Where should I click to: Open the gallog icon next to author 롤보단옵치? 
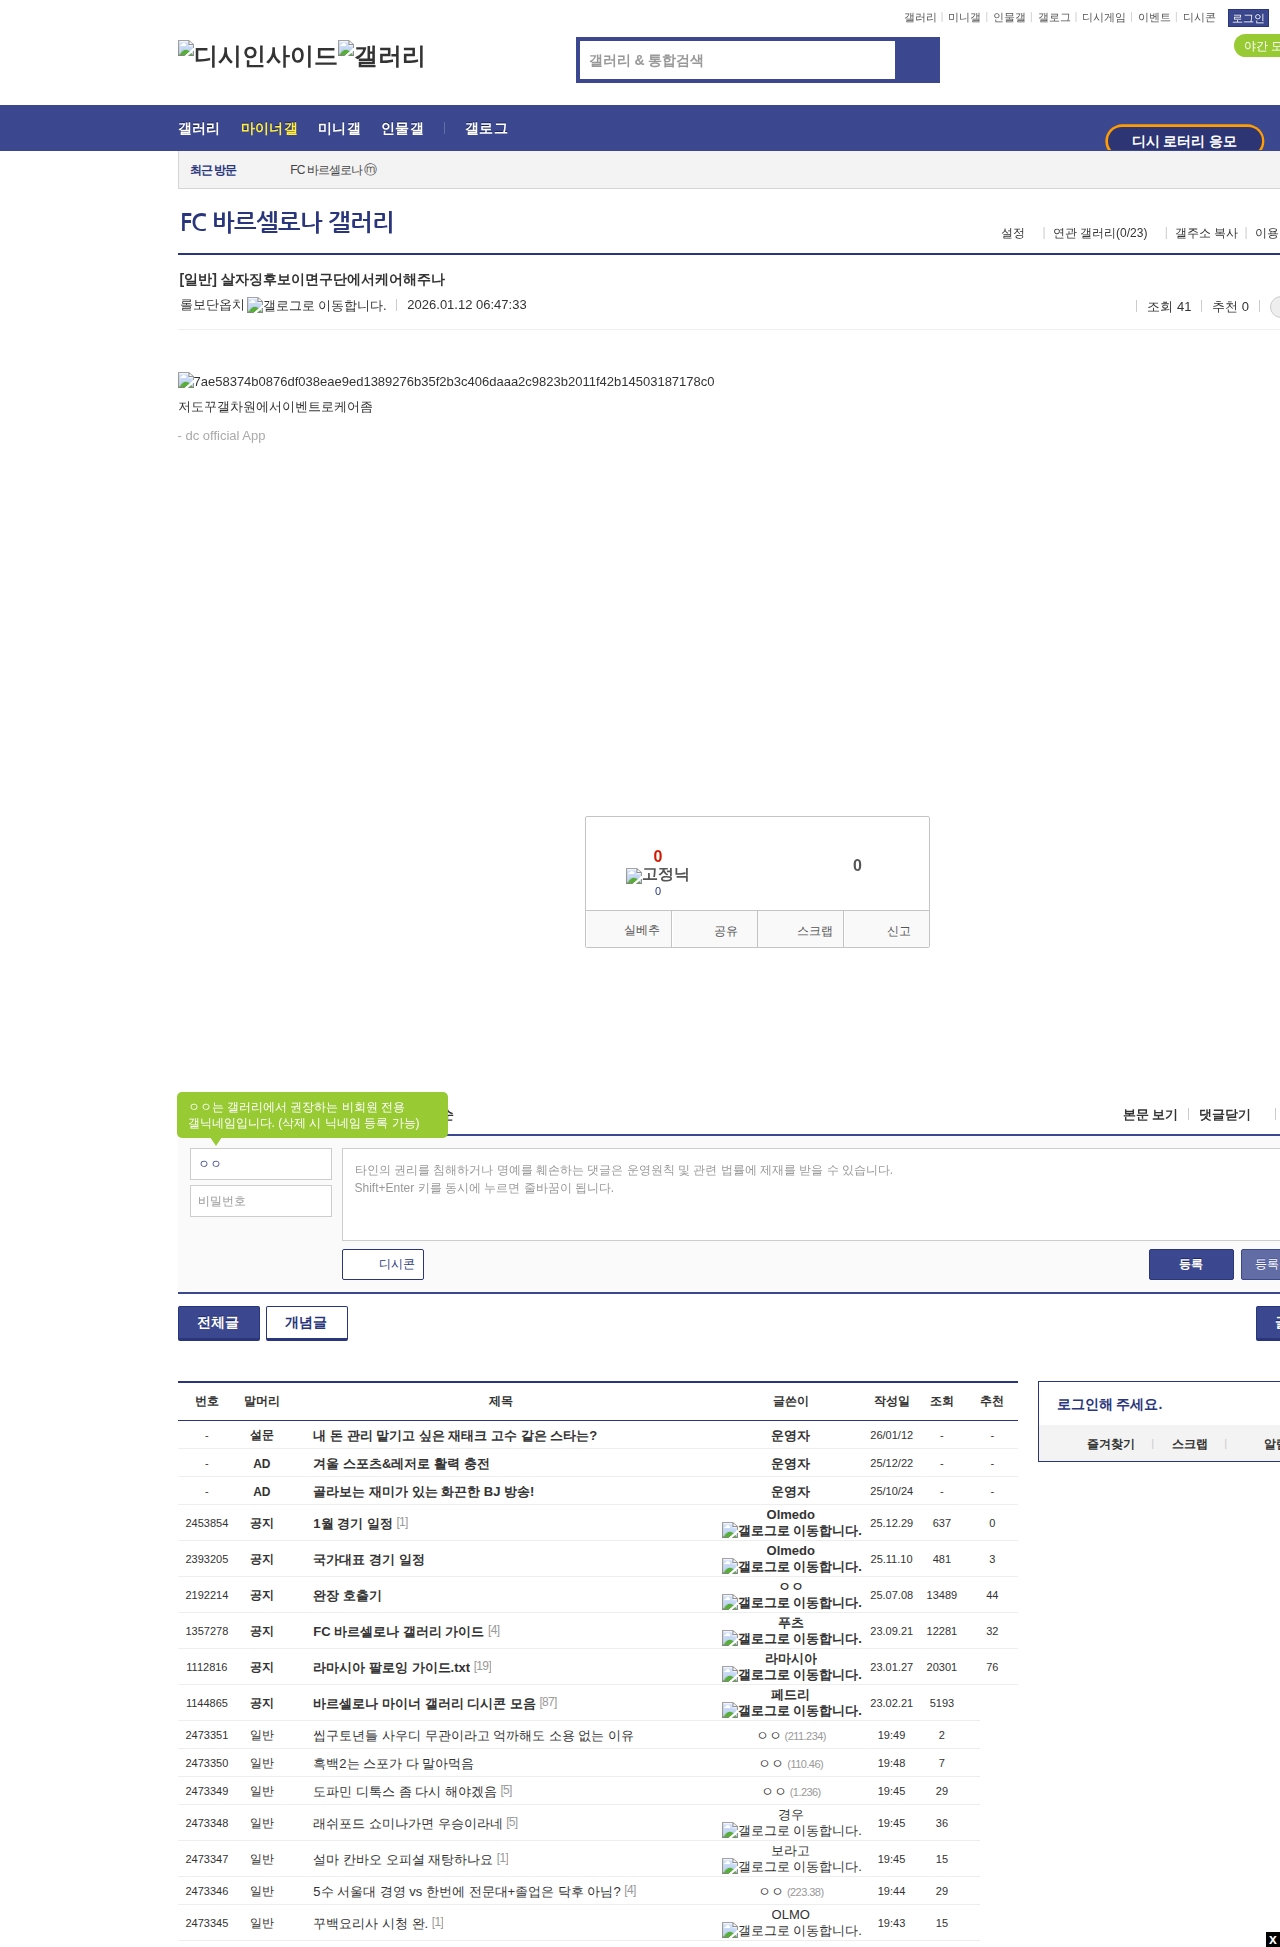[316, 305]
